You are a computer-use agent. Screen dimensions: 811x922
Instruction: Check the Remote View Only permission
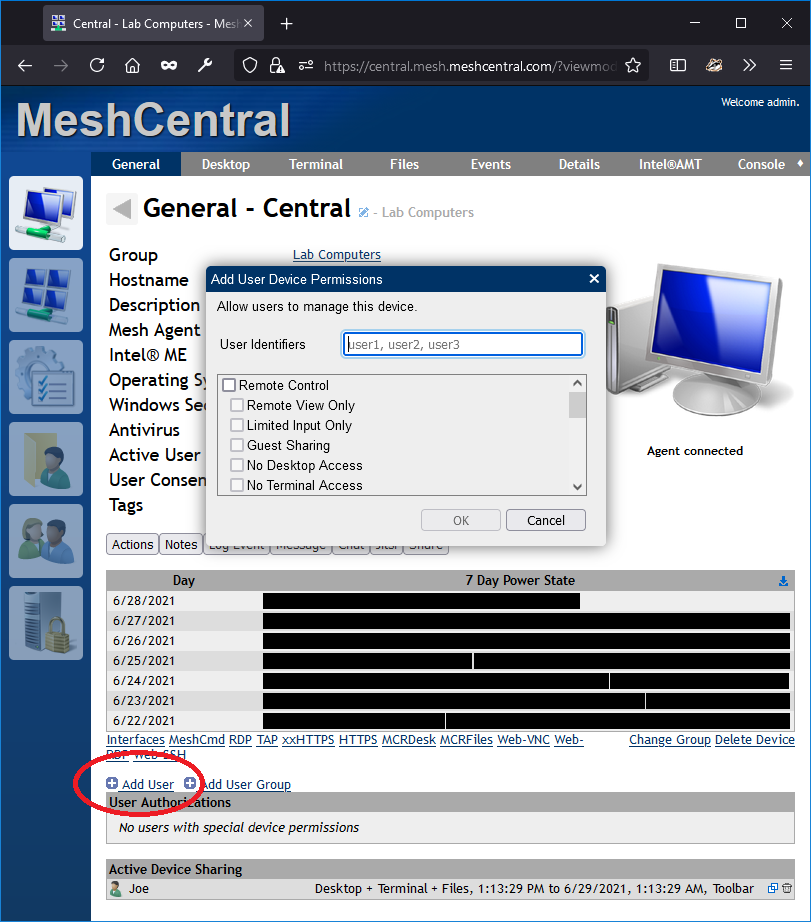click(237, 405)
